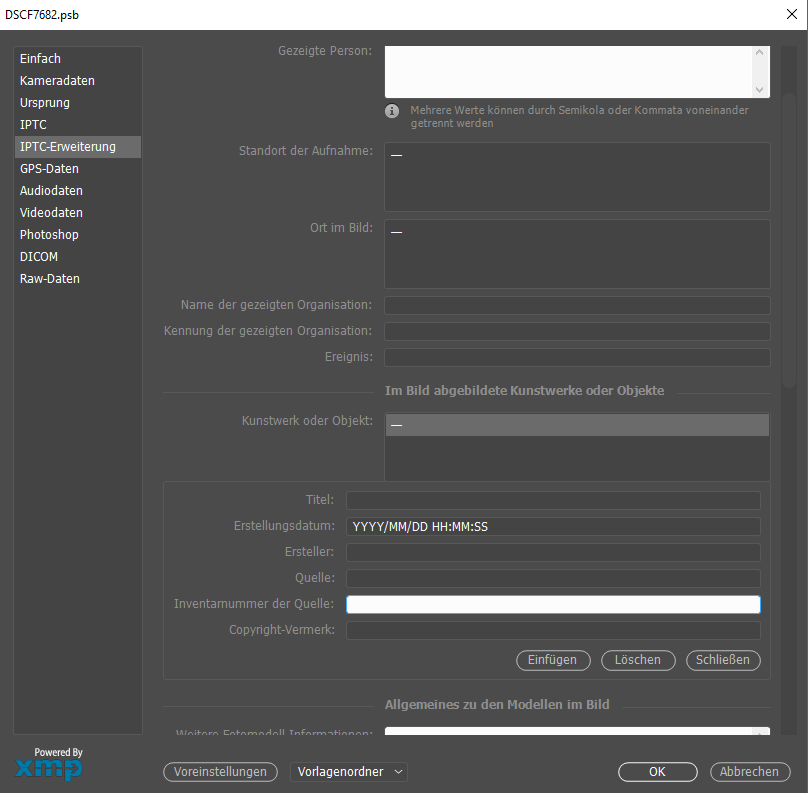
Task: Click the Erstellungsdatum date field
Action: [x=553, y=527]
